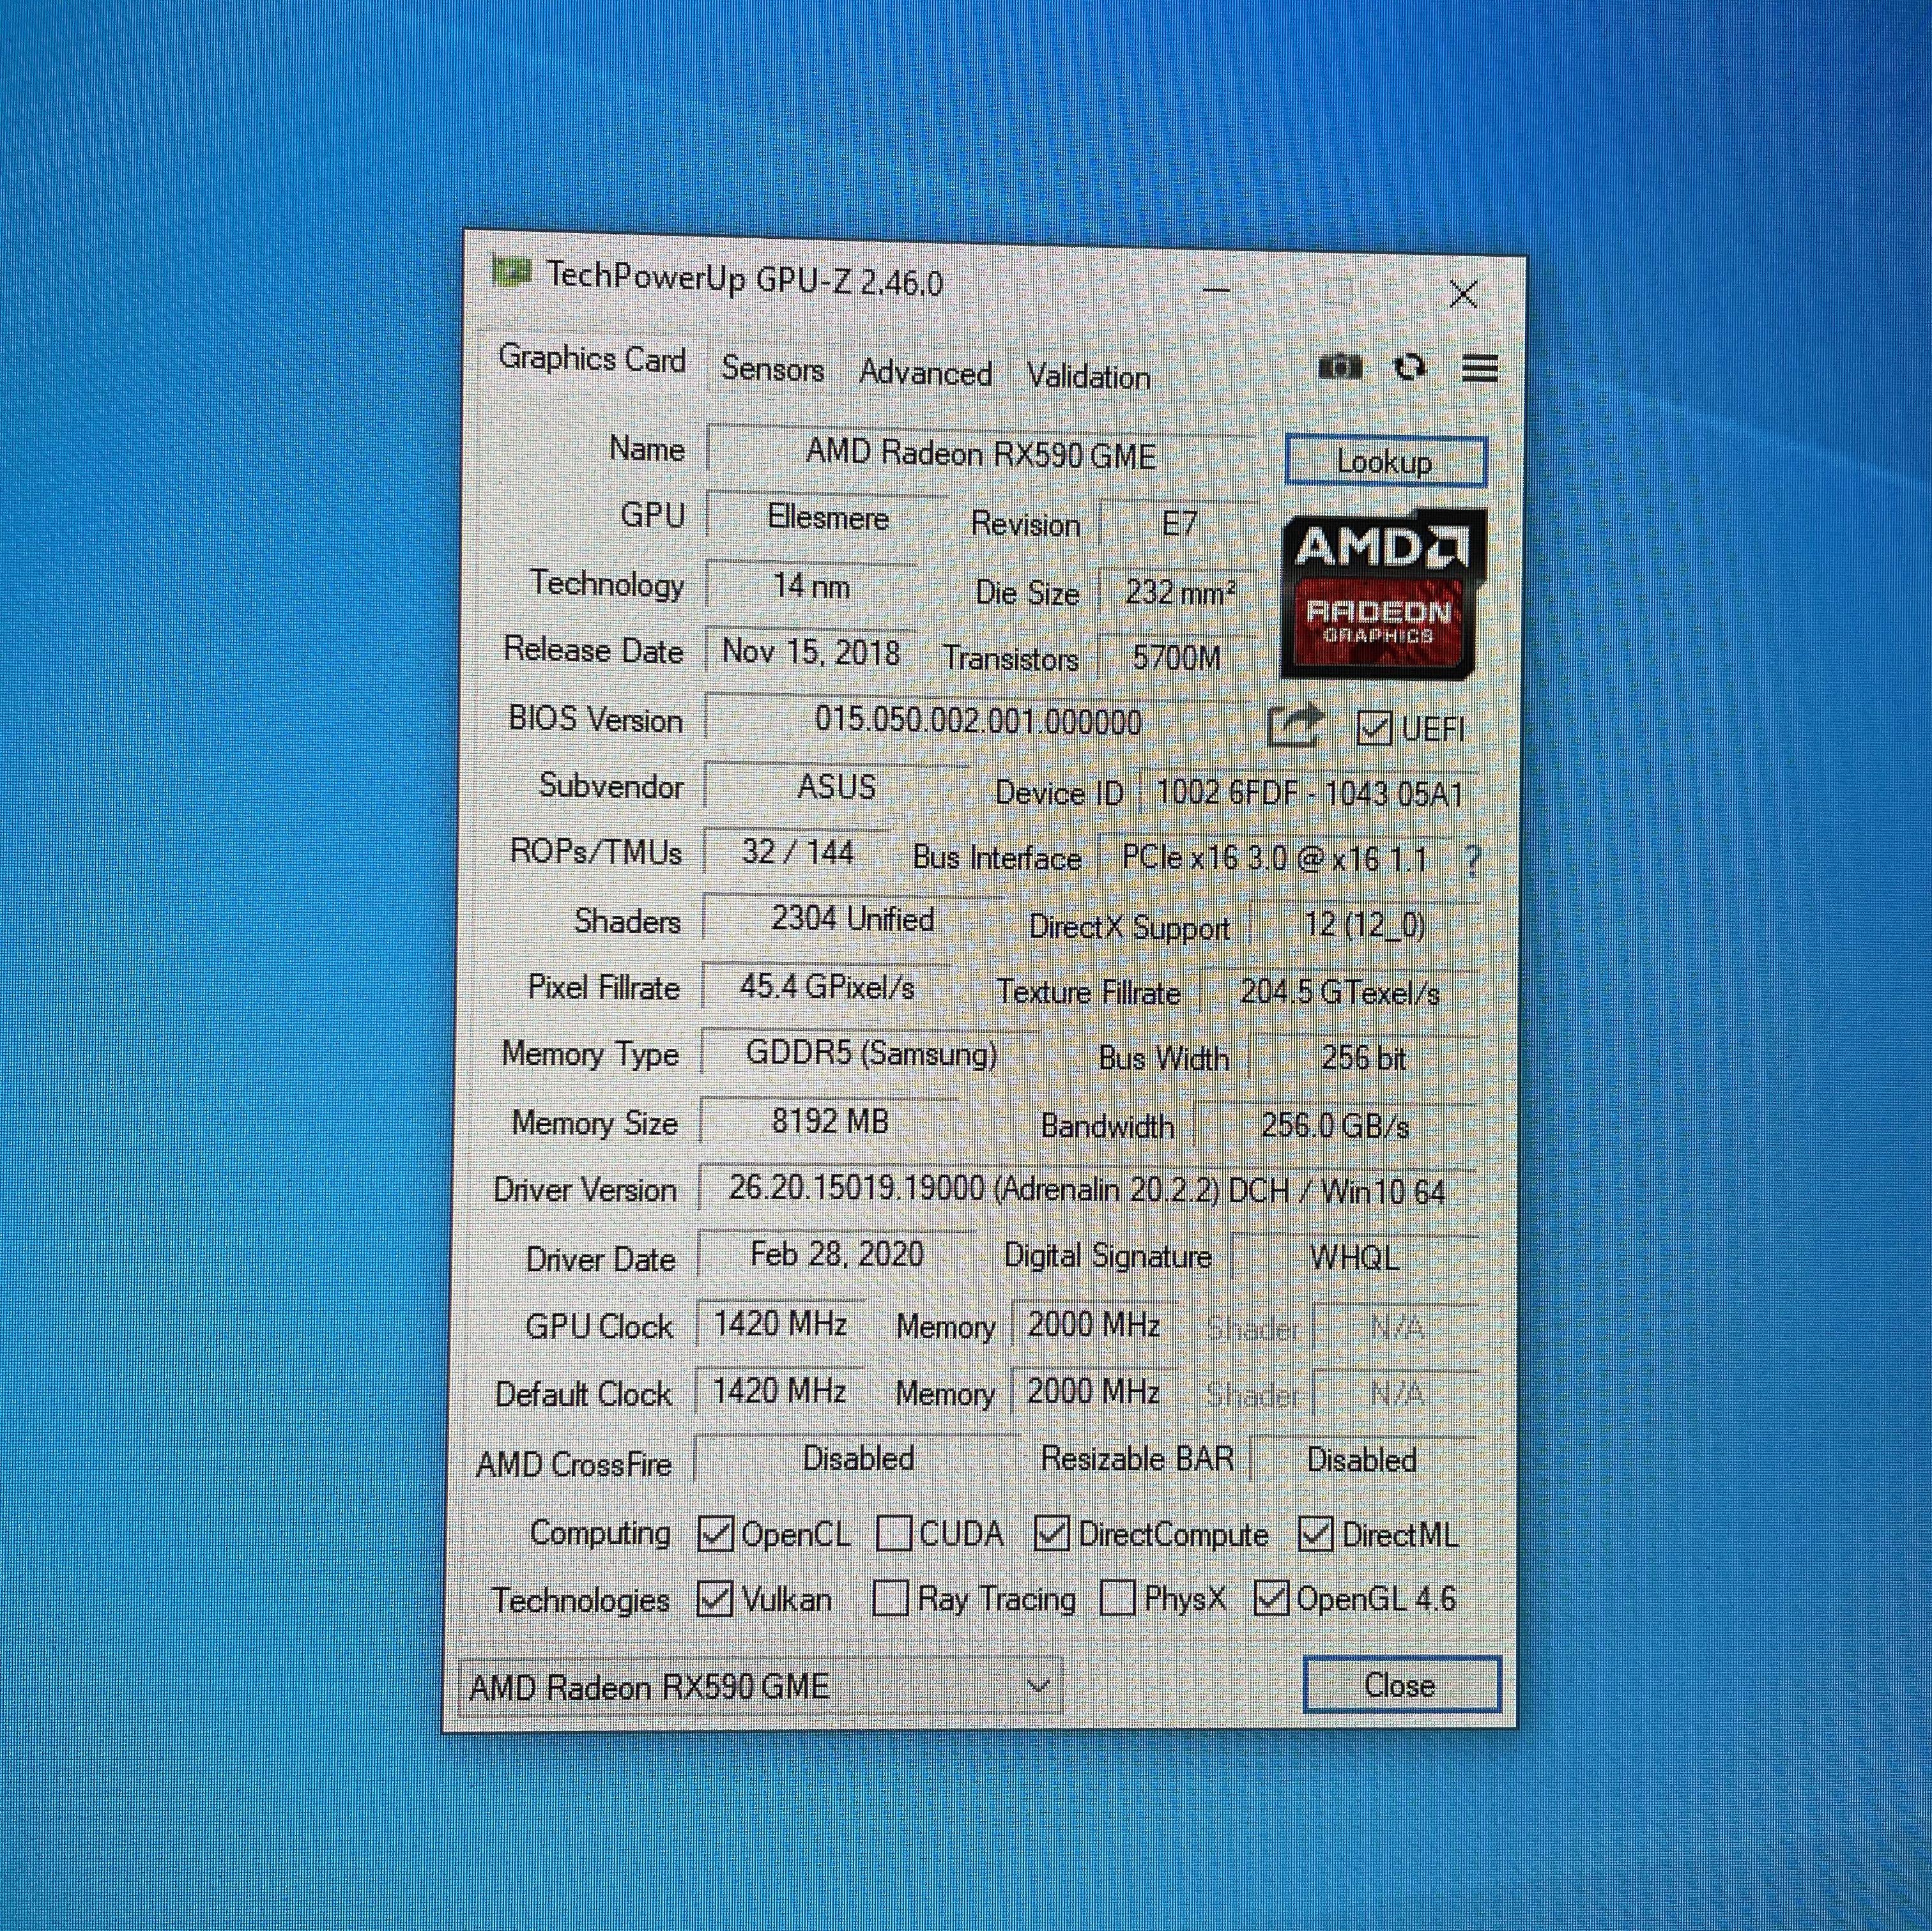Click the Shader N/A field in GPU Clock row

(1396, 1328)
